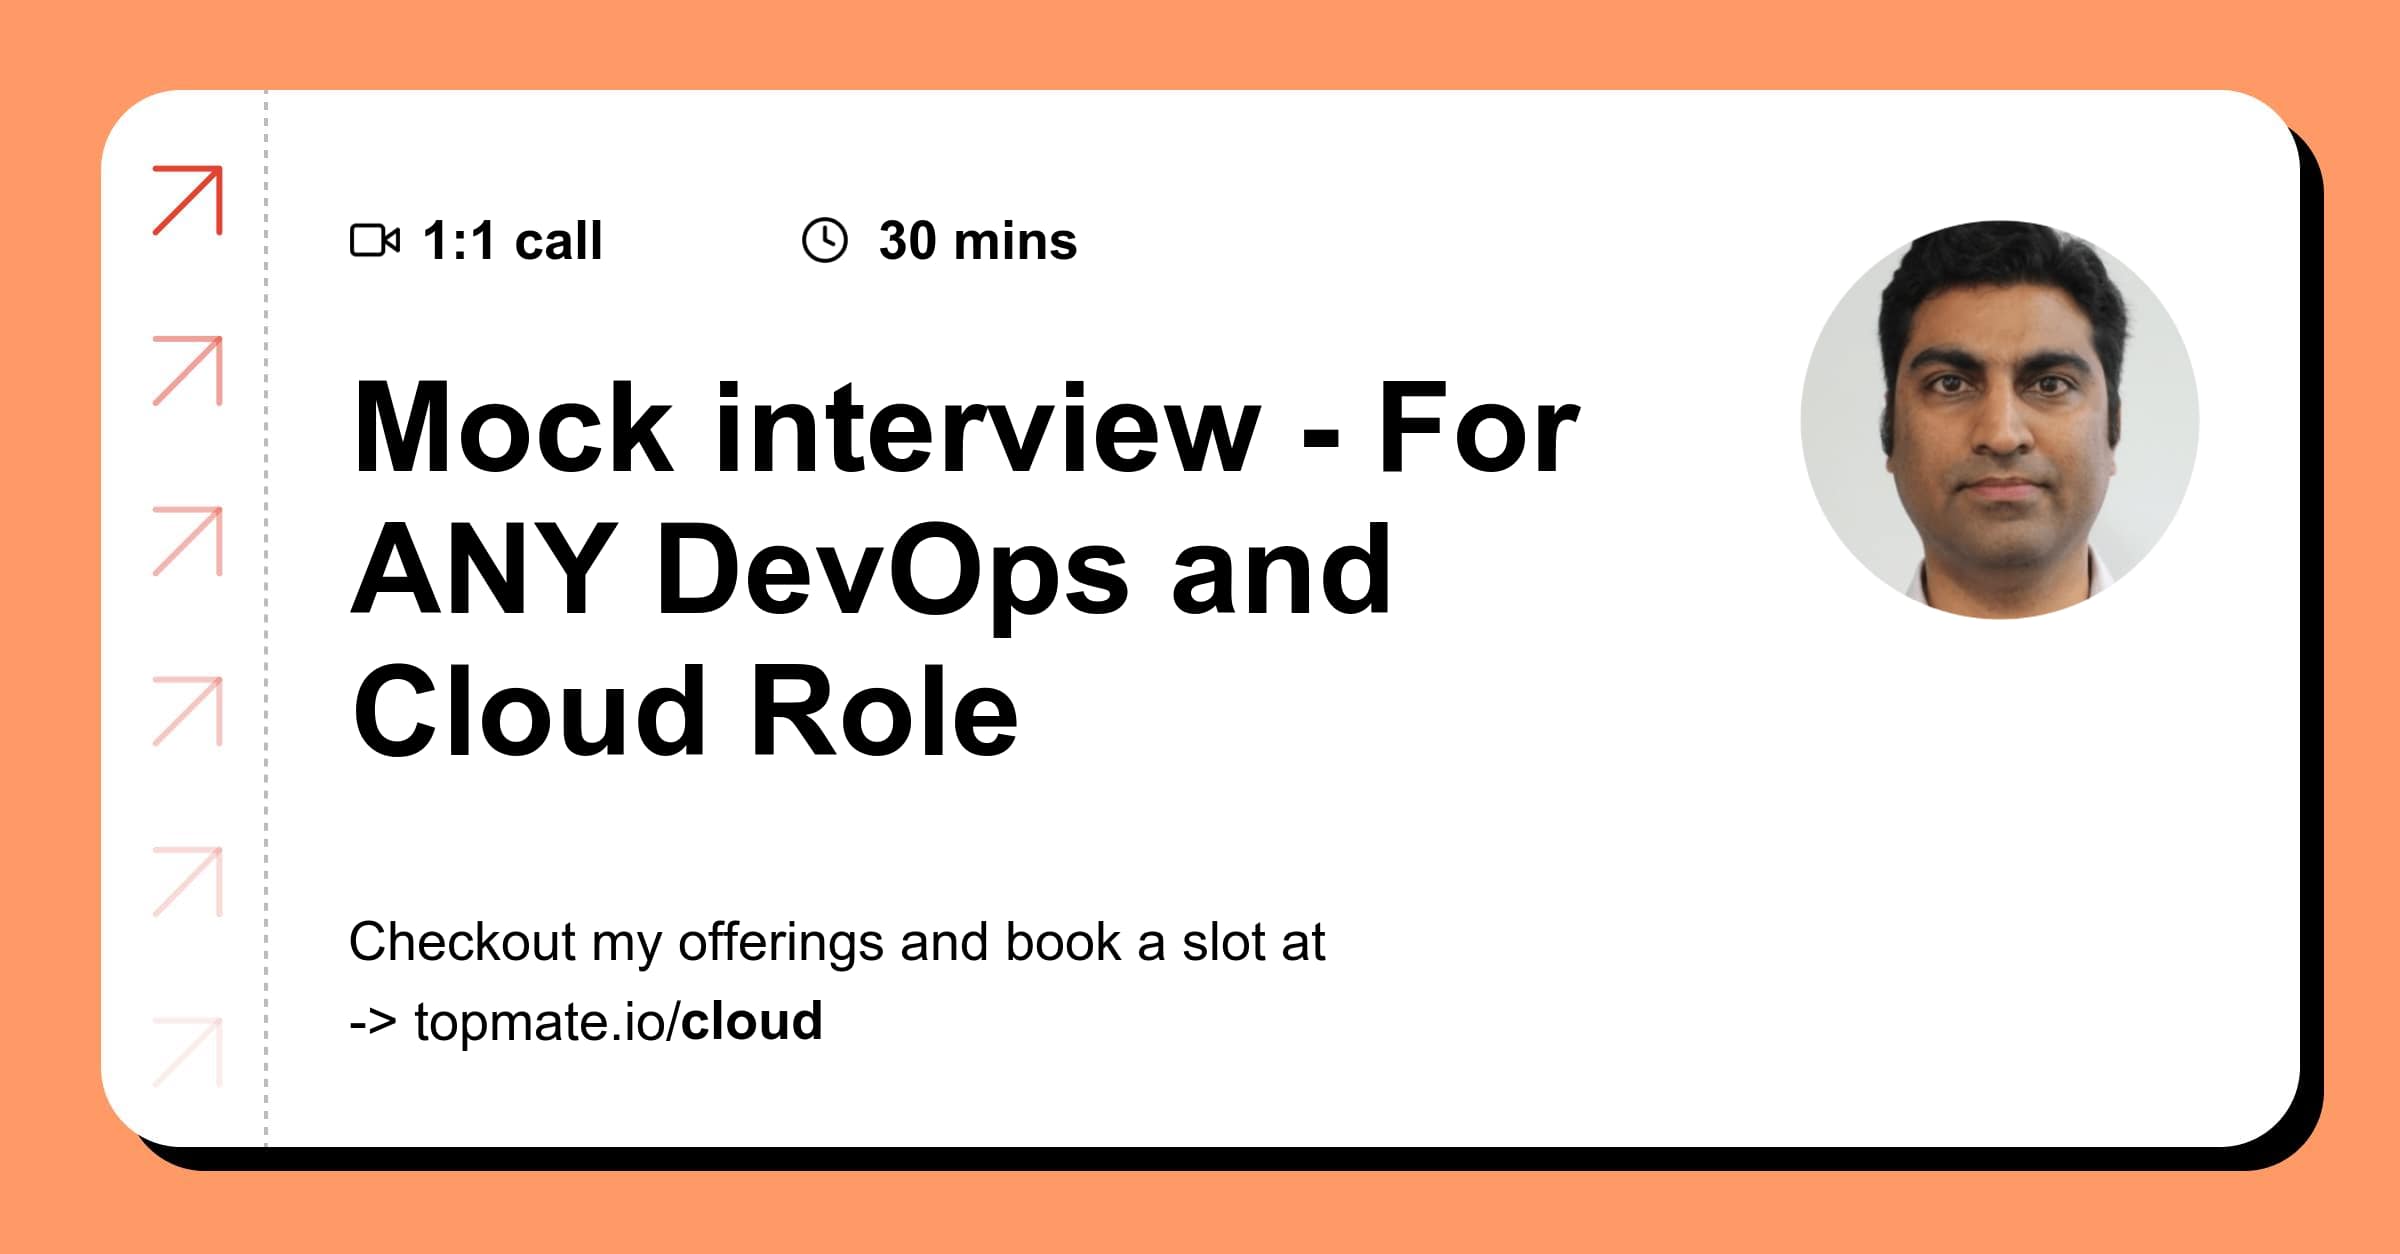Select the topmost red diagonal arrow icon
This screenshot has height=1254, width=2400.
[x=190, y=200]
